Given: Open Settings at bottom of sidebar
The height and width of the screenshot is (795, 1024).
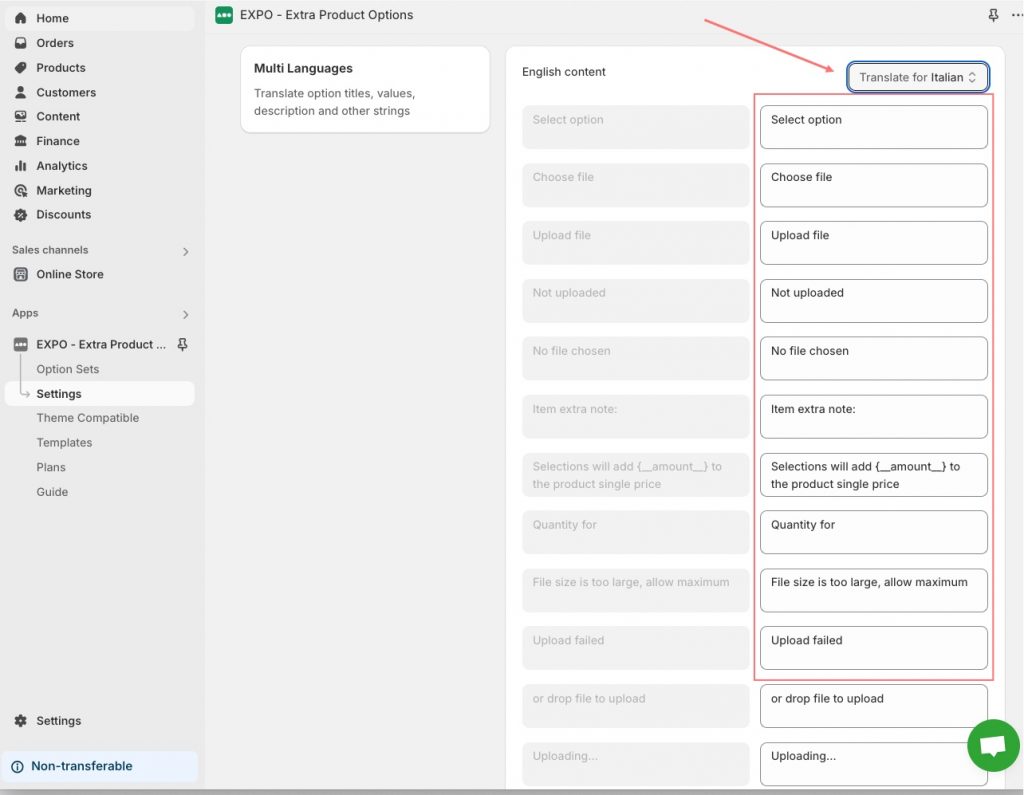Looking at the screenshot, I should (x=59, y=721).
